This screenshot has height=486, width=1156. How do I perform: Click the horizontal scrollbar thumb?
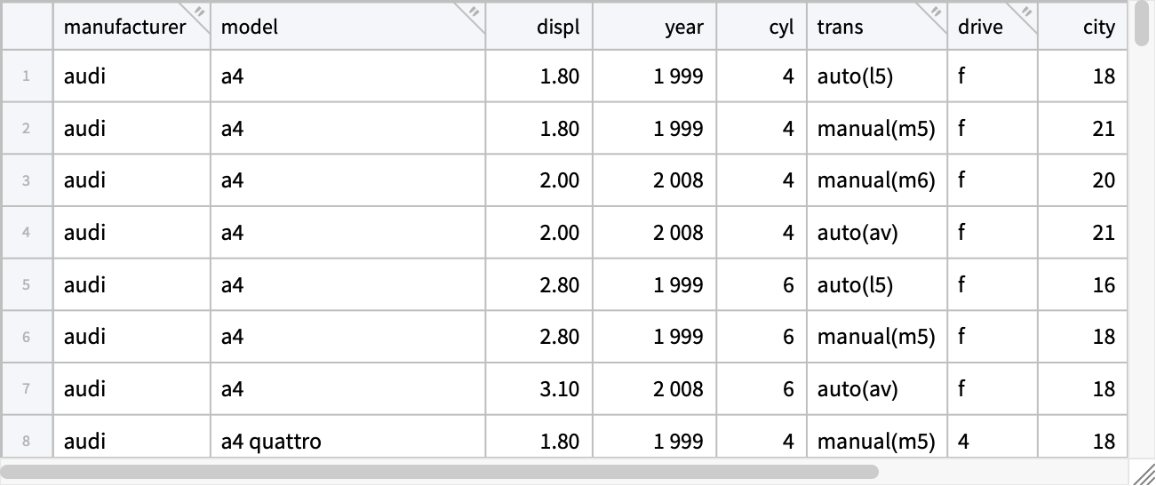tap(440, 471)
